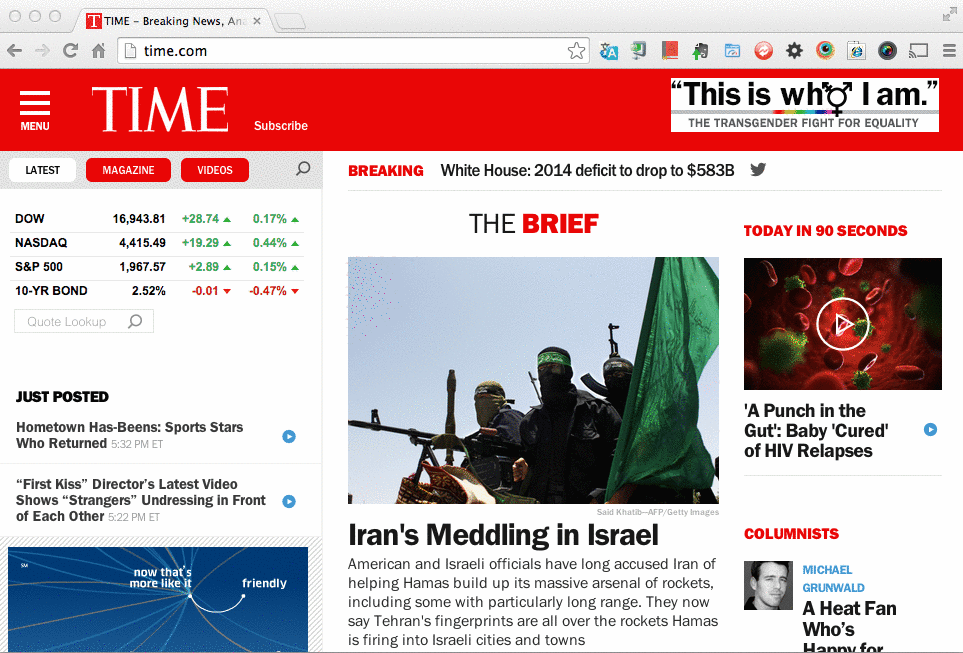Click the transgender fight for equality banner
The image size is (963, 653).
click(804, 106)
